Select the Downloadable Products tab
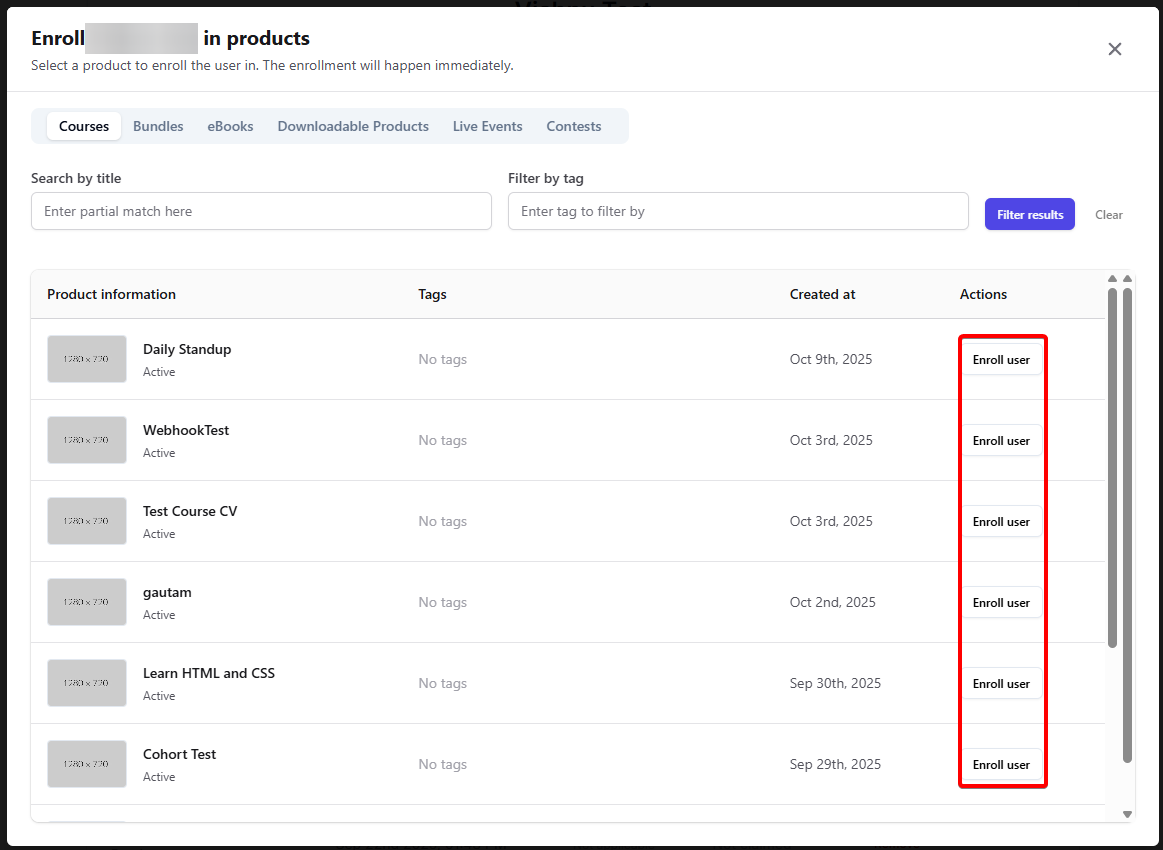The width and height of the screenshot is (1163, 850). point(353,126)
